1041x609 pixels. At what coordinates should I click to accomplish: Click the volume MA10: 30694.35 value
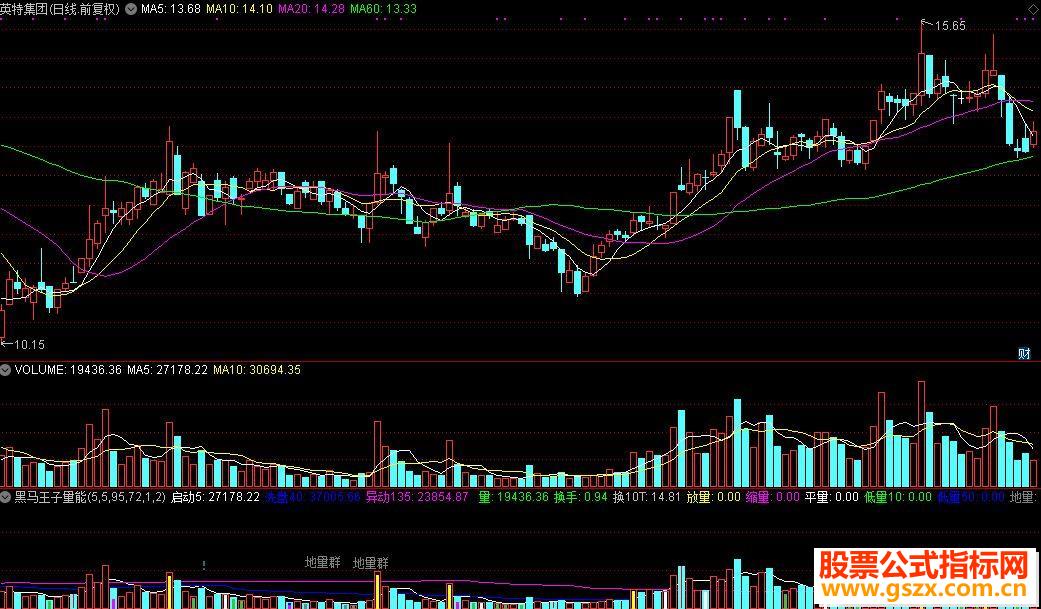(x=257, y=370)
